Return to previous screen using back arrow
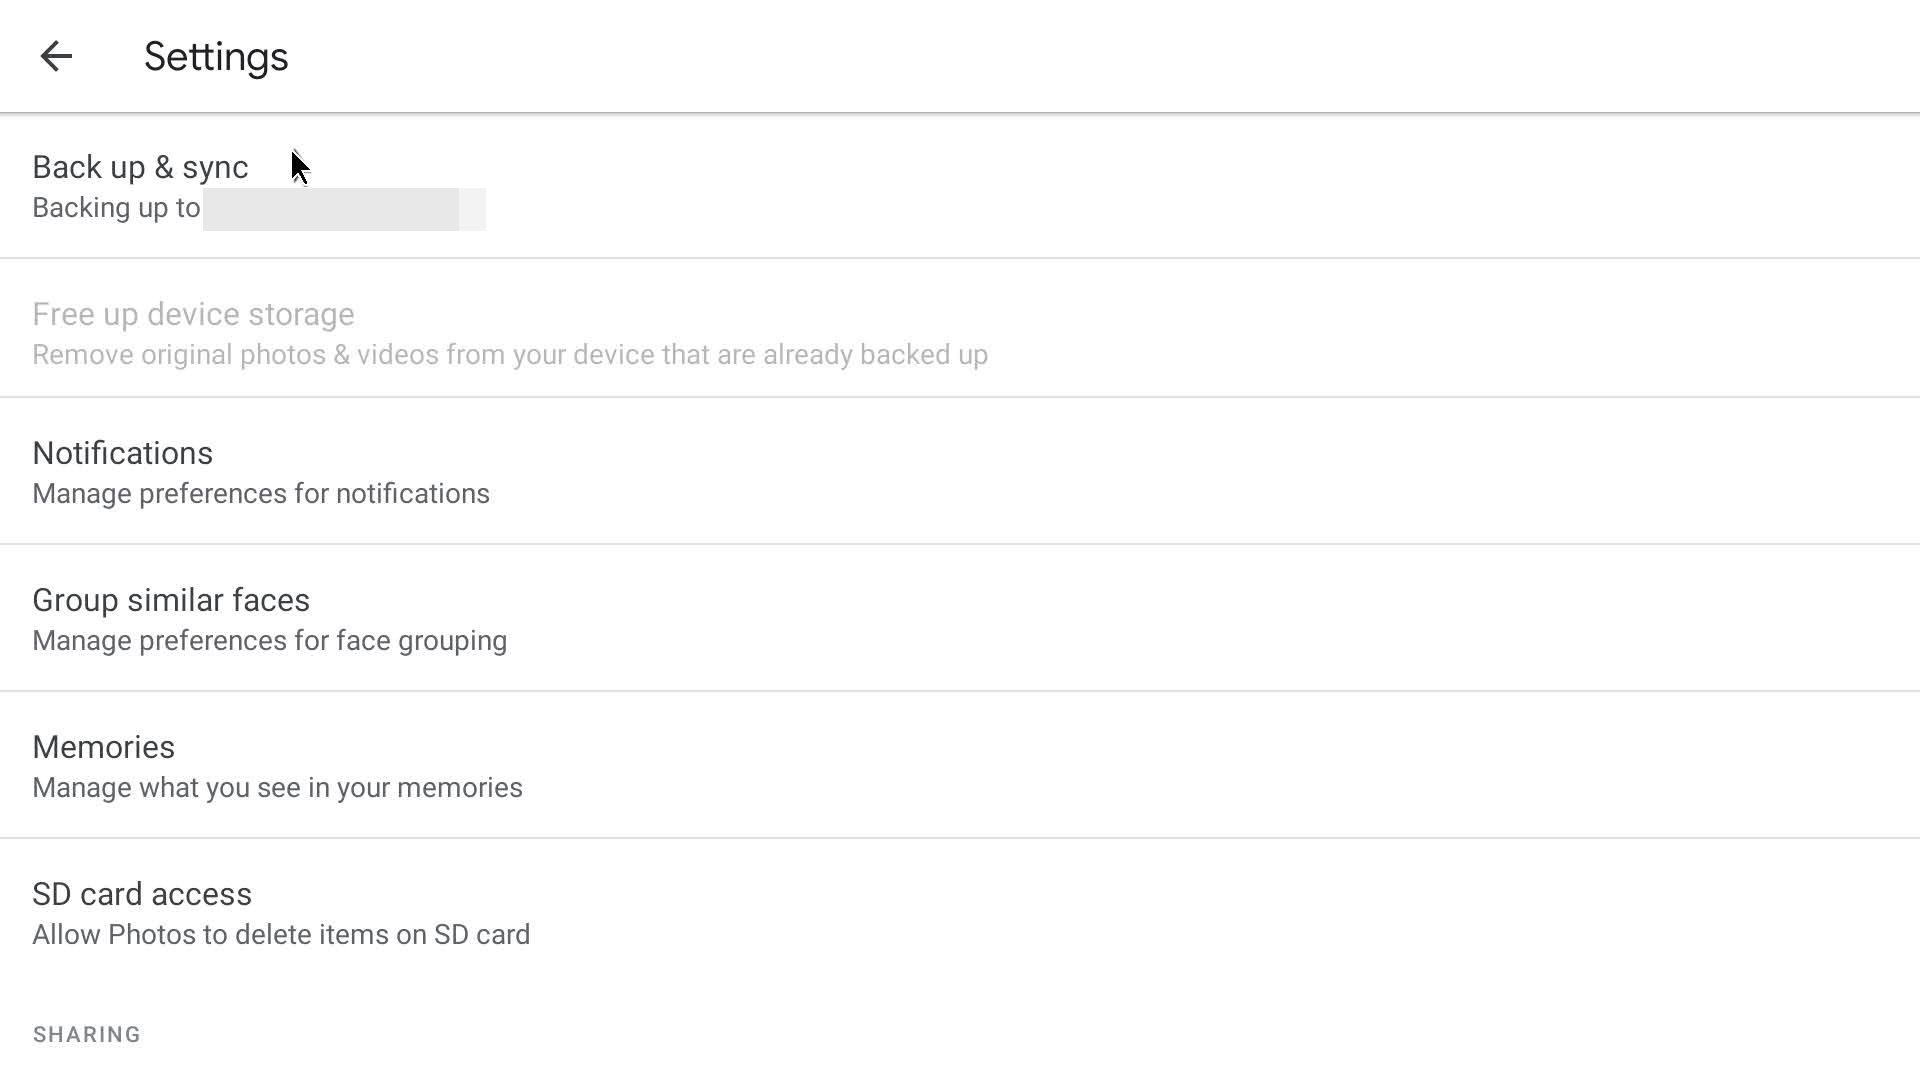Viewport: 1920px width, 1080px height. (x=56, y=56)
